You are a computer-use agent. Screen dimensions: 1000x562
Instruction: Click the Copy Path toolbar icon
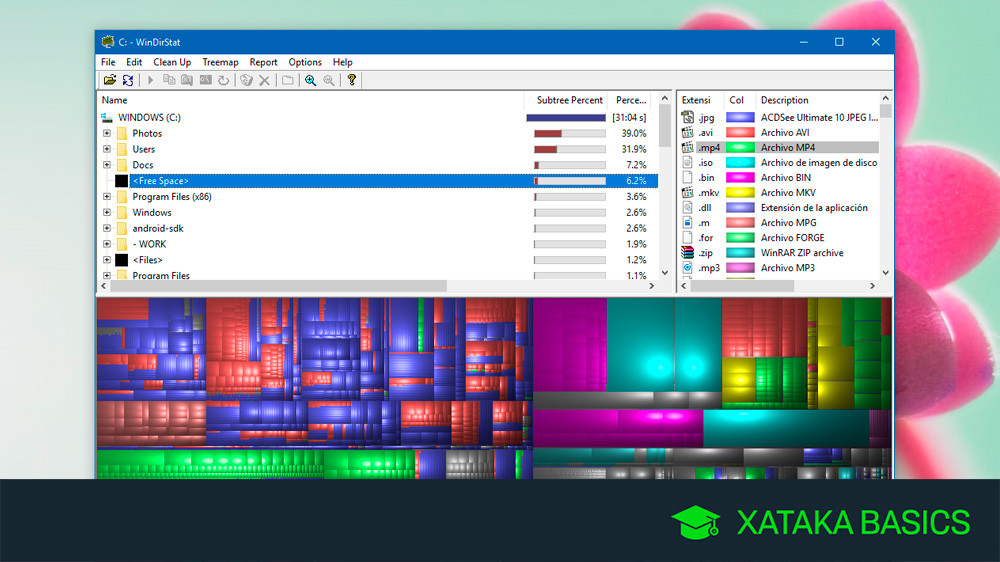[x=169, y=80]
